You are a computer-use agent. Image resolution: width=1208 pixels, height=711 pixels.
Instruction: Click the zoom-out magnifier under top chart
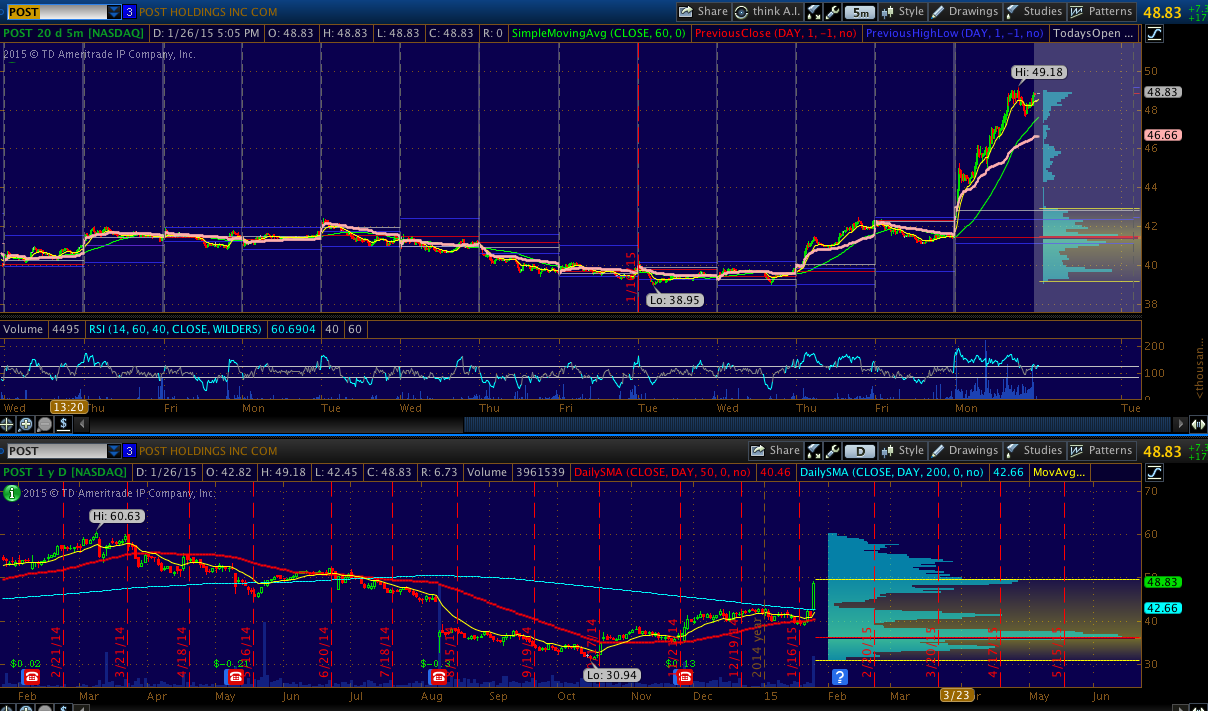[44, 424]
